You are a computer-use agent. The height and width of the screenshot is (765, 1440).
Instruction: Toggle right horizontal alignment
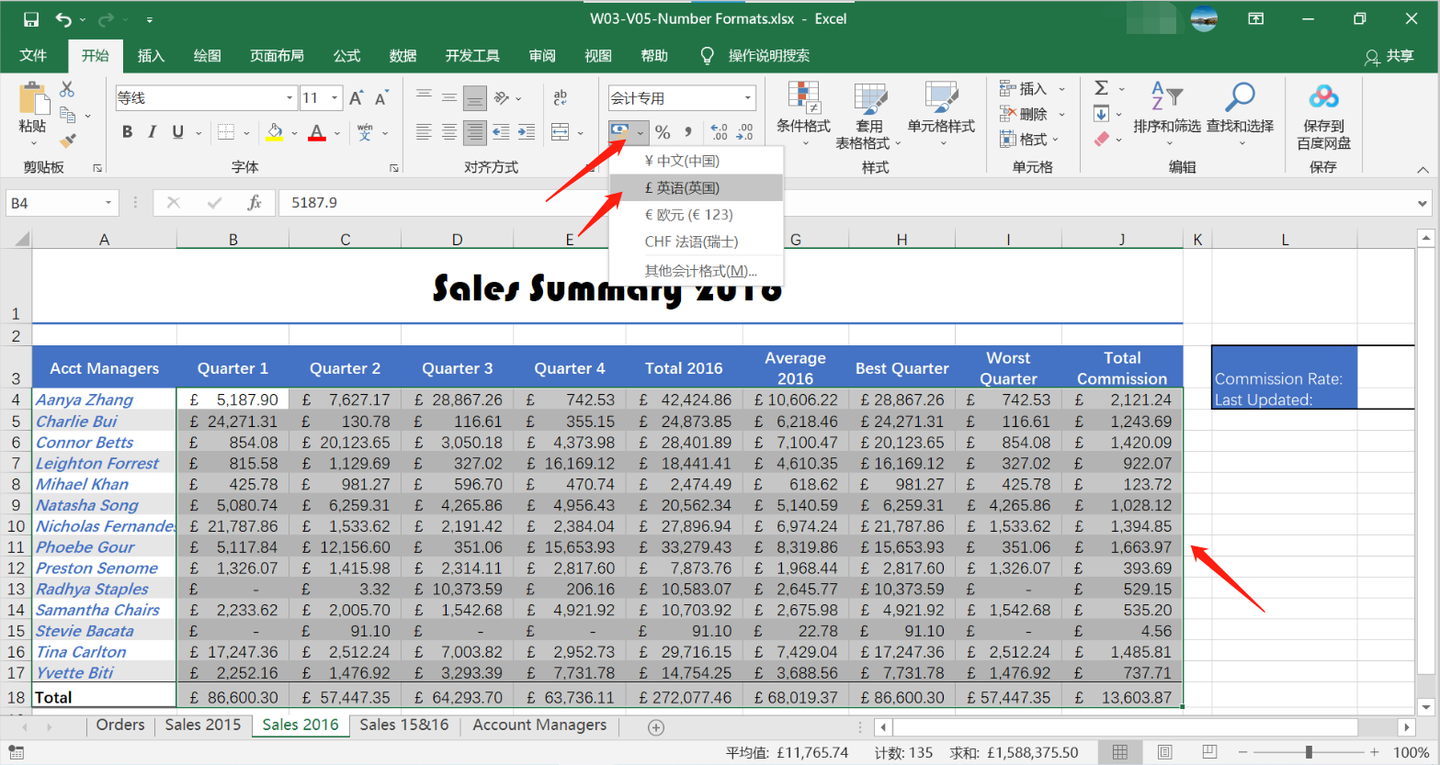475,132
